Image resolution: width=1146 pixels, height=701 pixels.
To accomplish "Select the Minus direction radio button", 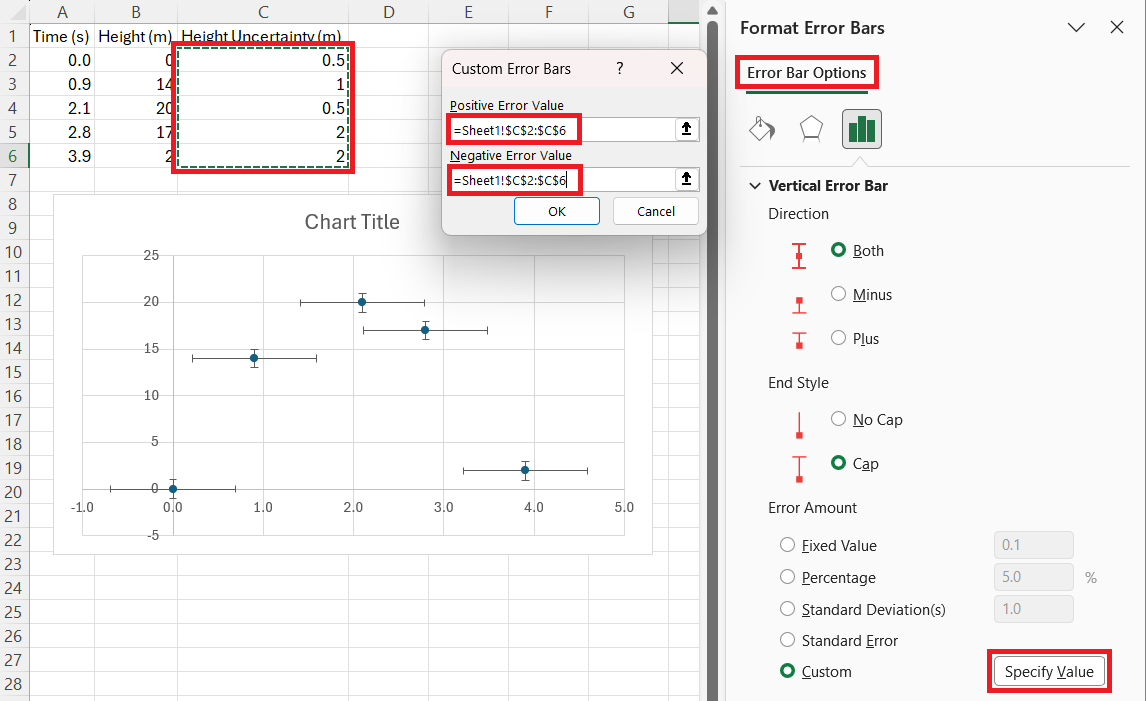I will pyautogui.click(x=838, y=294).
